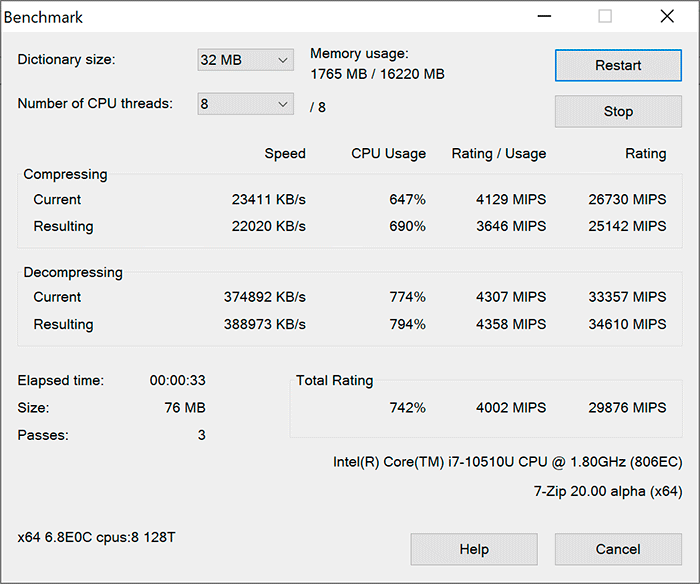This screenshot has height=584, width=700.
Task: Click the 7-Zip 20.00 alpha version label
Action: (608, 490)
